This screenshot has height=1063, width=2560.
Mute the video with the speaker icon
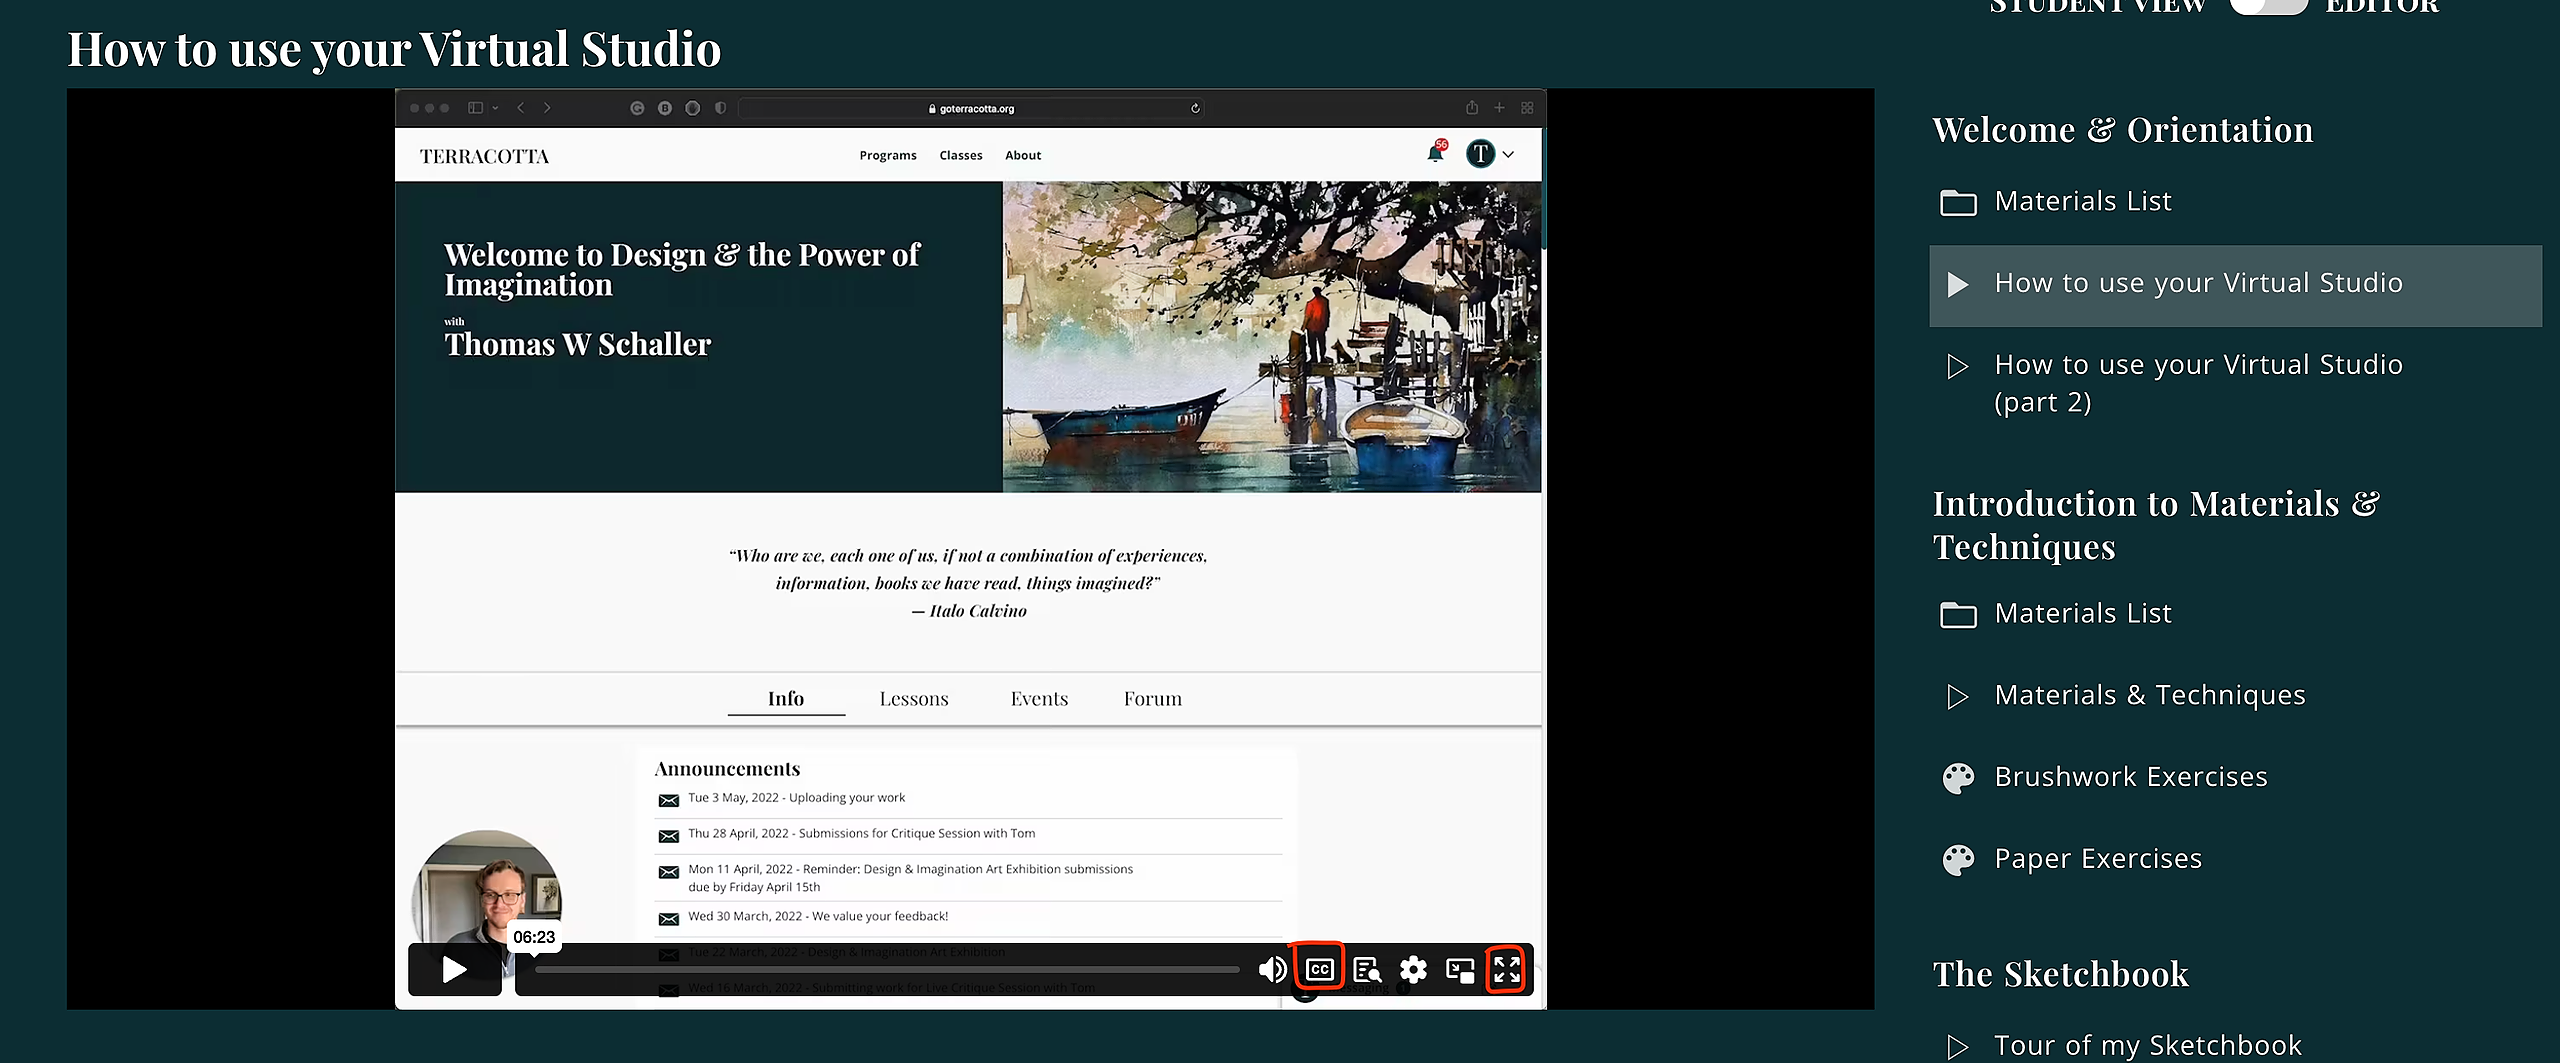1272,969
